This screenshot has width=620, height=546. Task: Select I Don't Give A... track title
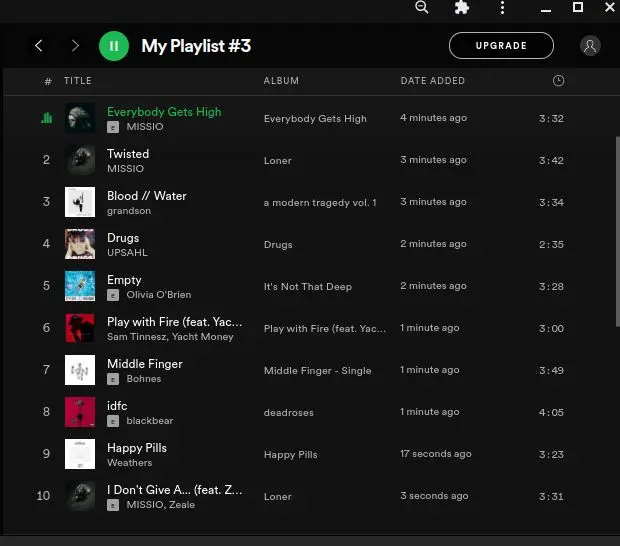174,490
